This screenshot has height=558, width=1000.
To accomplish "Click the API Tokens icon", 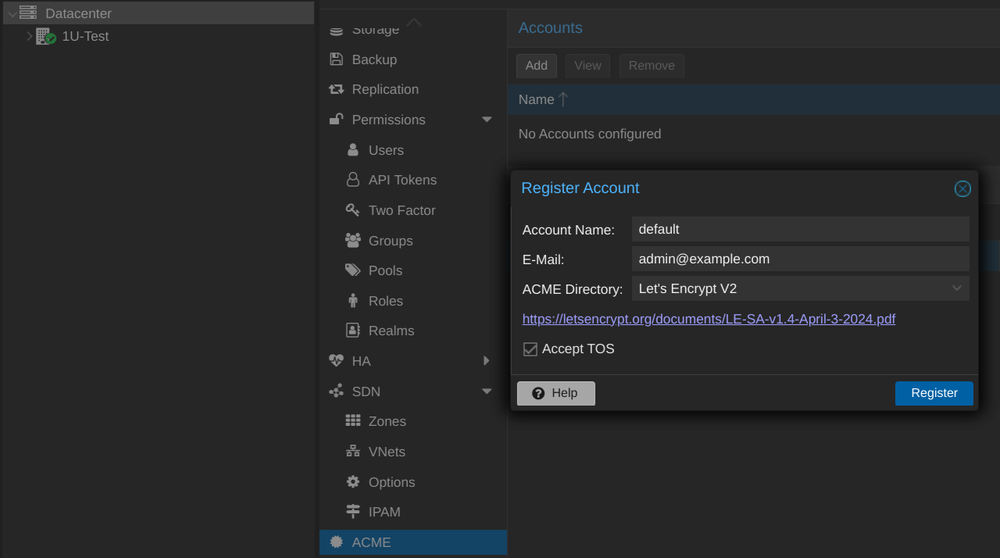I will pyautogui.click(x=353, y=180).
